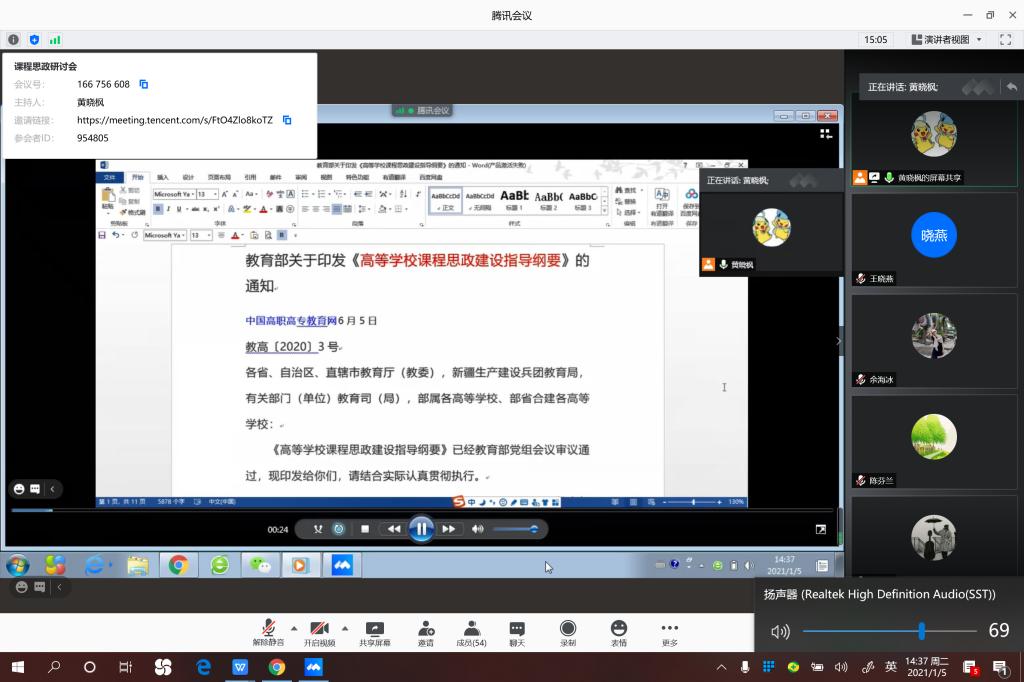Copy the meeting number 166 756 608
The image size is (1024, 682).
point(144,84)
